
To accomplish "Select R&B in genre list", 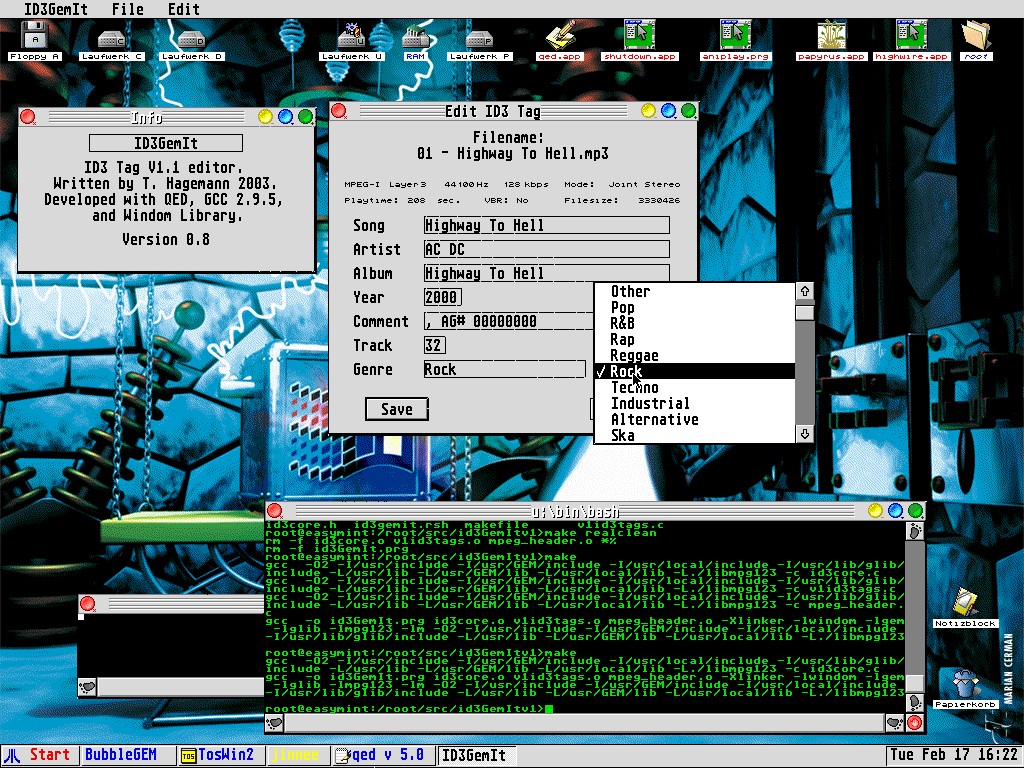I will [x=695, y=323].
